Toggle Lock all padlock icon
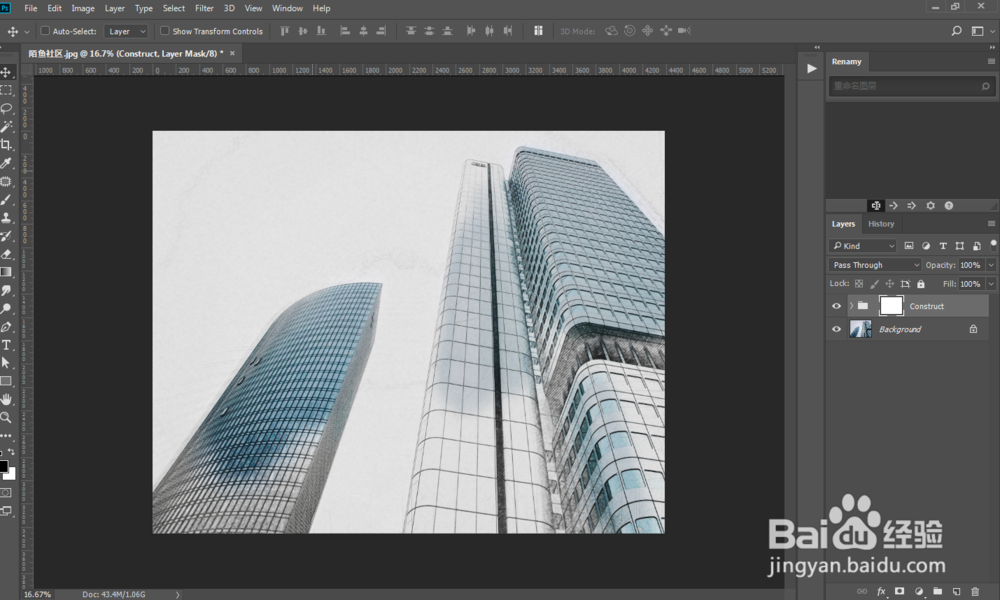 [x=920, y=284]
